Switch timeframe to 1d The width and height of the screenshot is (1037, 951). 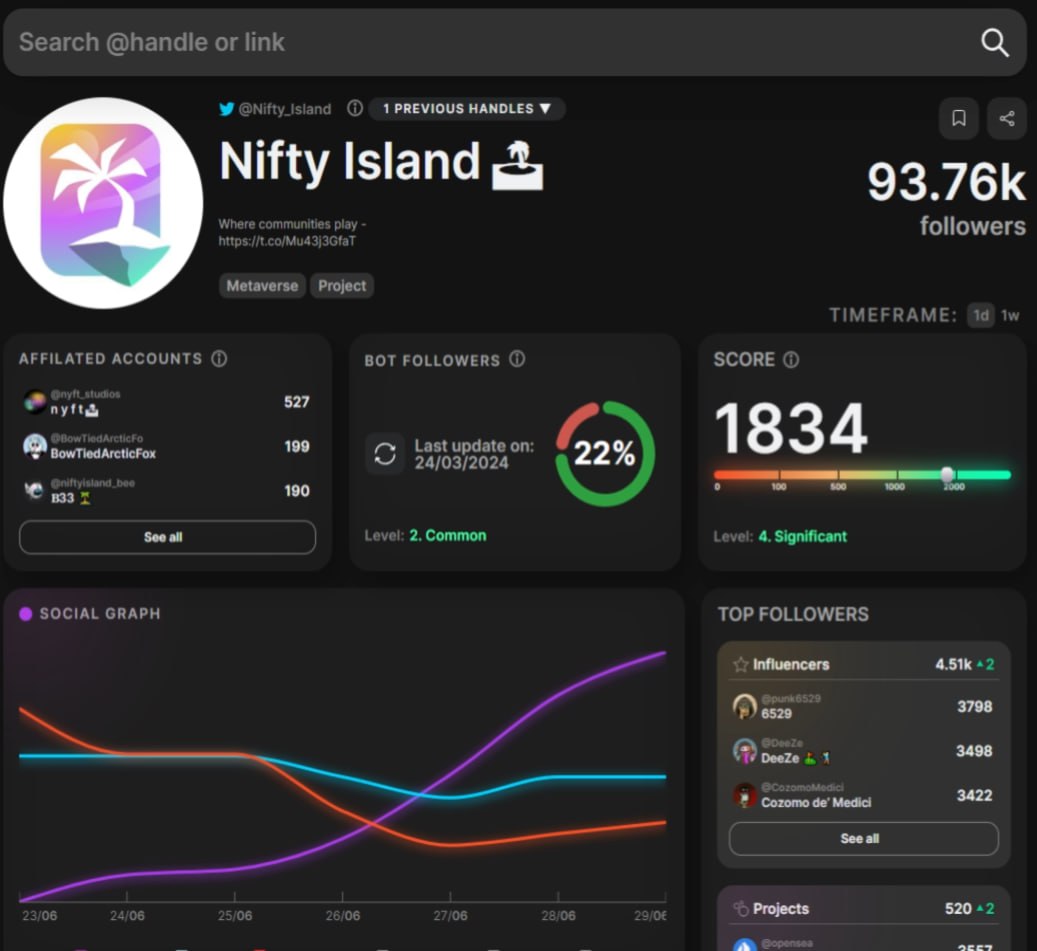[981, 315]
